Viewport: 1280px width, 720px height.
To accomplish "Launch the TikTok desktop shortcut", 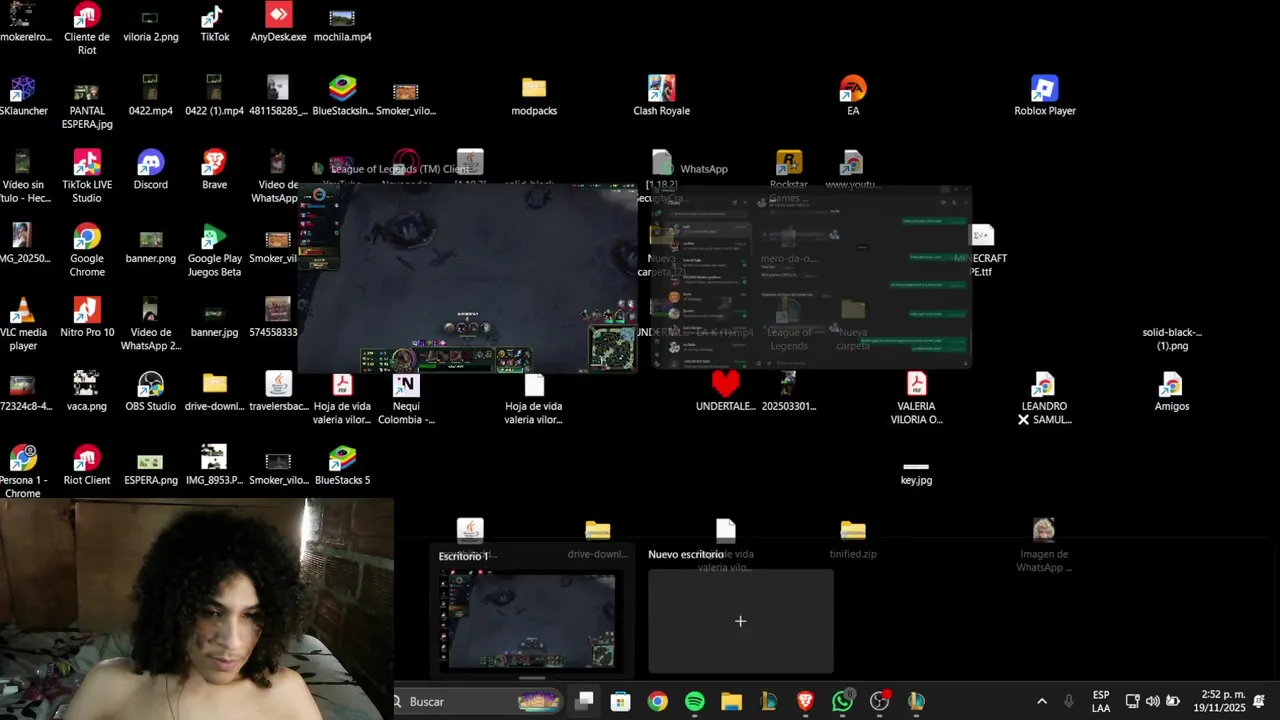I will [214, 24].
